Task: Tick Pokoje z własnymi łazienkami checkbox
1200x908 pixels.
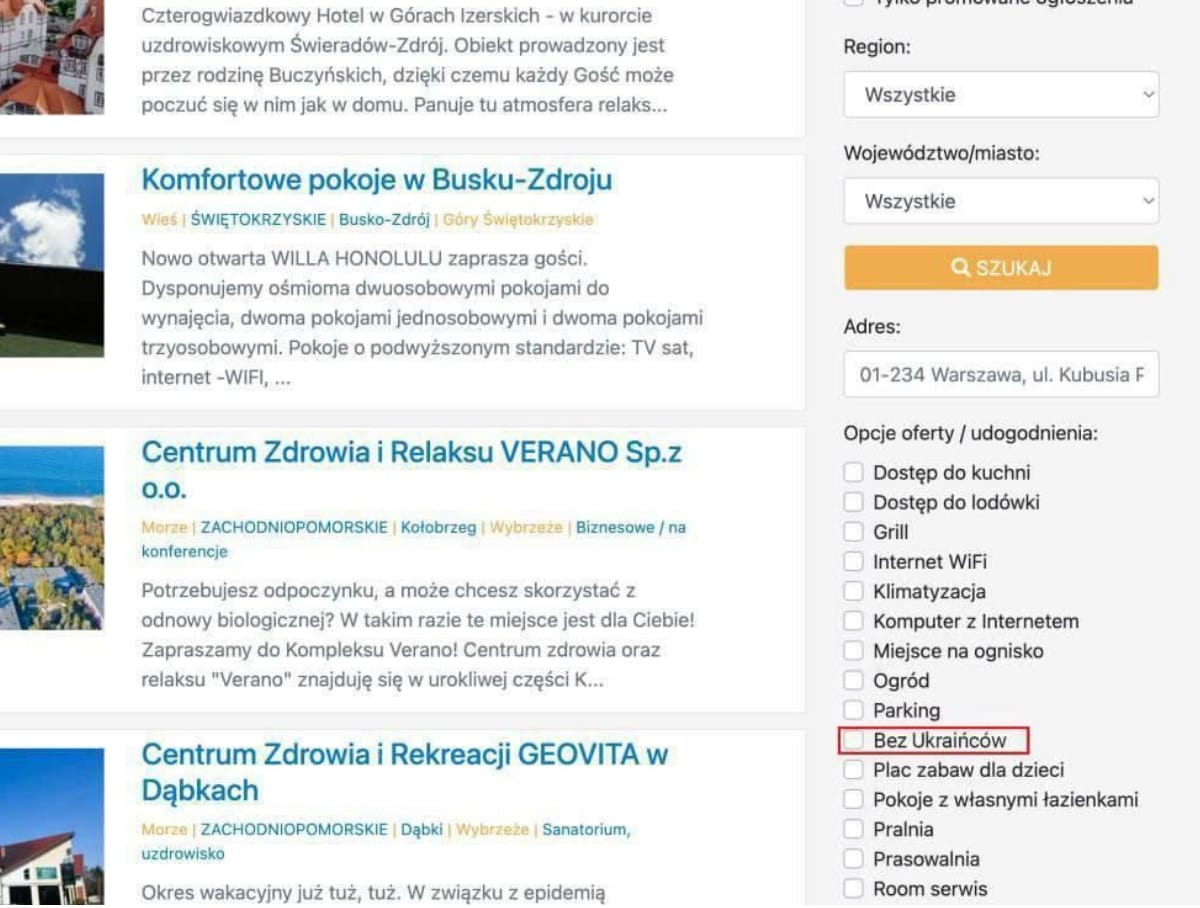Action: (853, 799)
